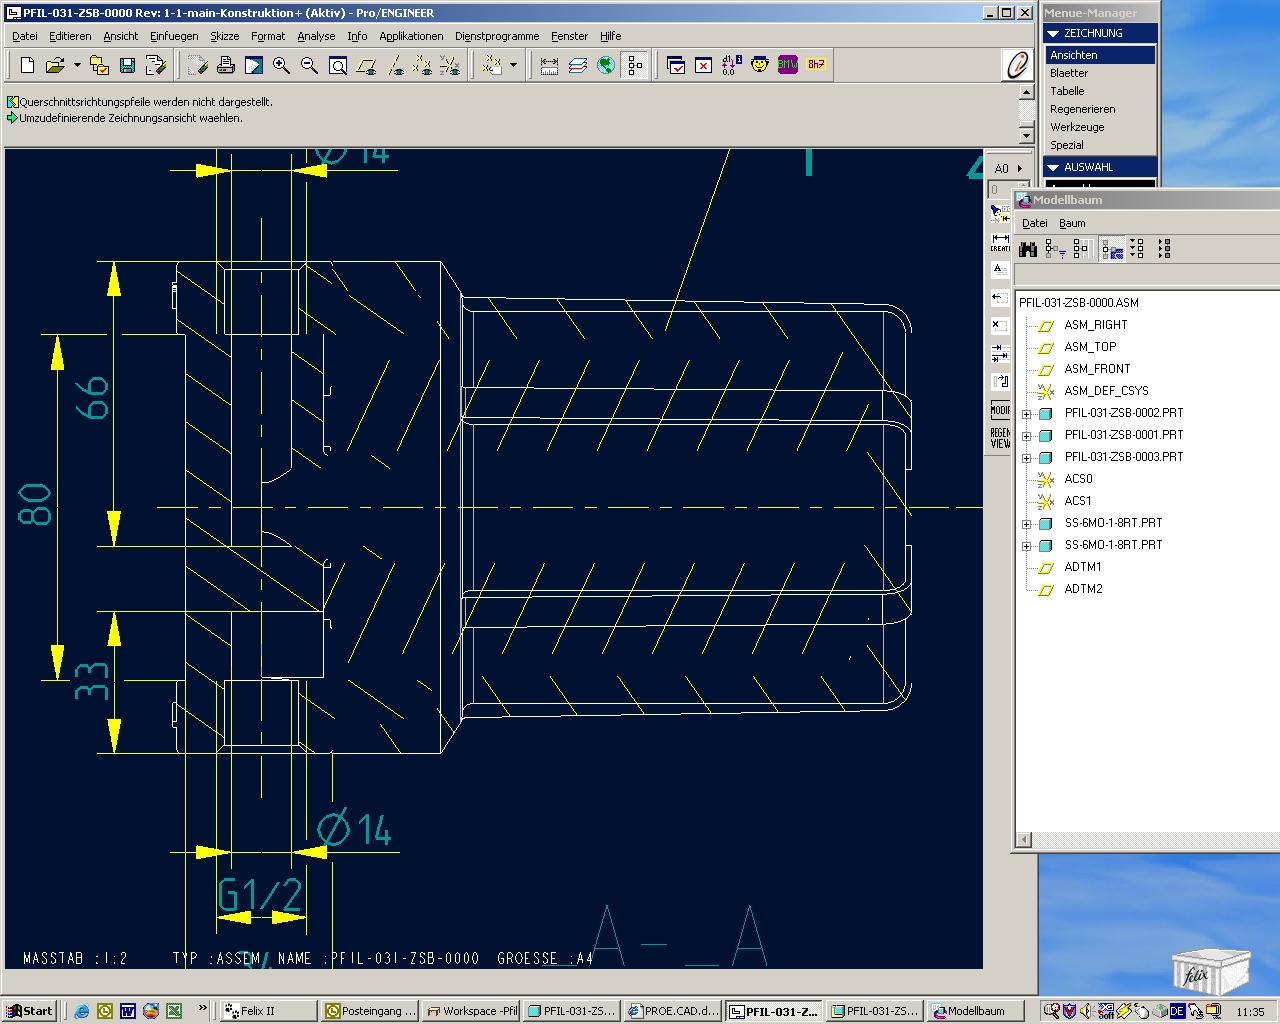
Task: Click the CREATE dimension icon in side toolbar
Action: pos(1000,243)
